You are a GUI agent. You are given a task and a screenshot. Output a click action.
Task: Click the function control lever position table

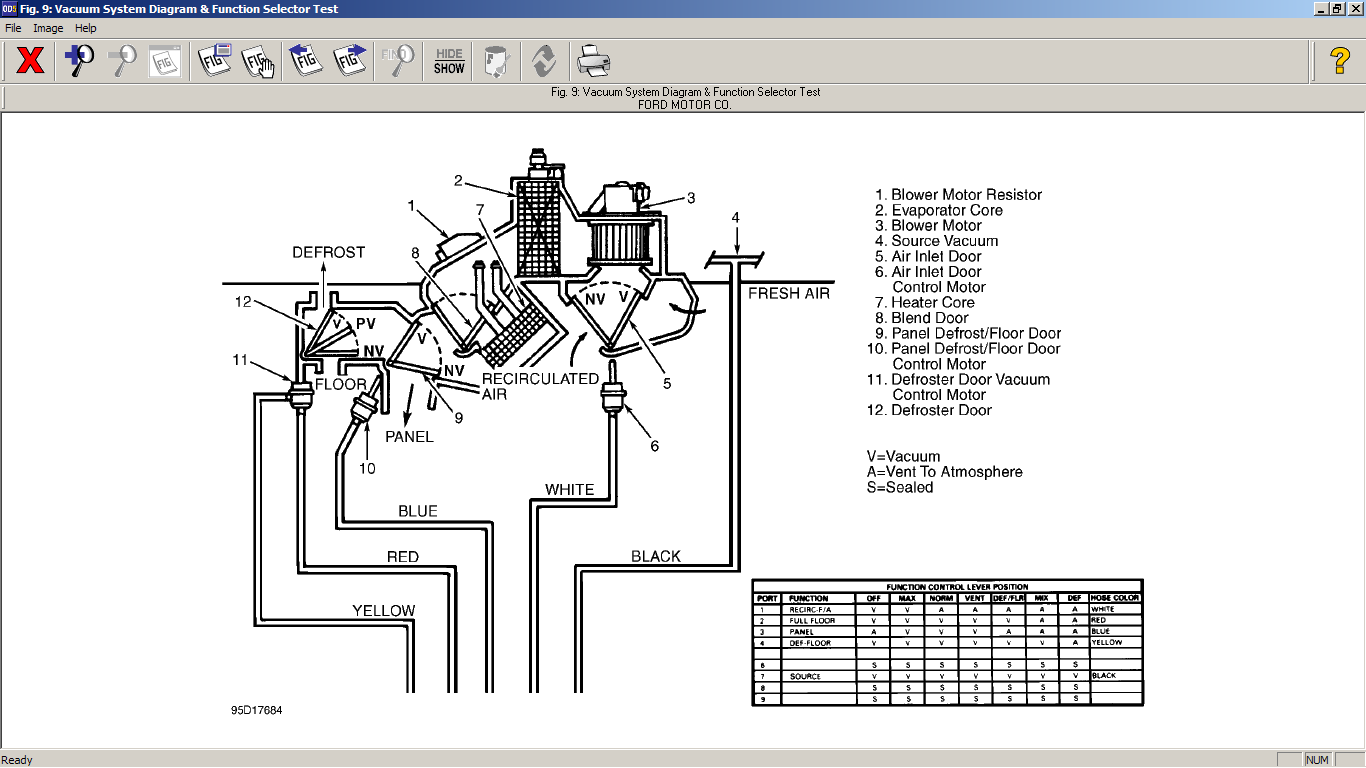[947, 643]
